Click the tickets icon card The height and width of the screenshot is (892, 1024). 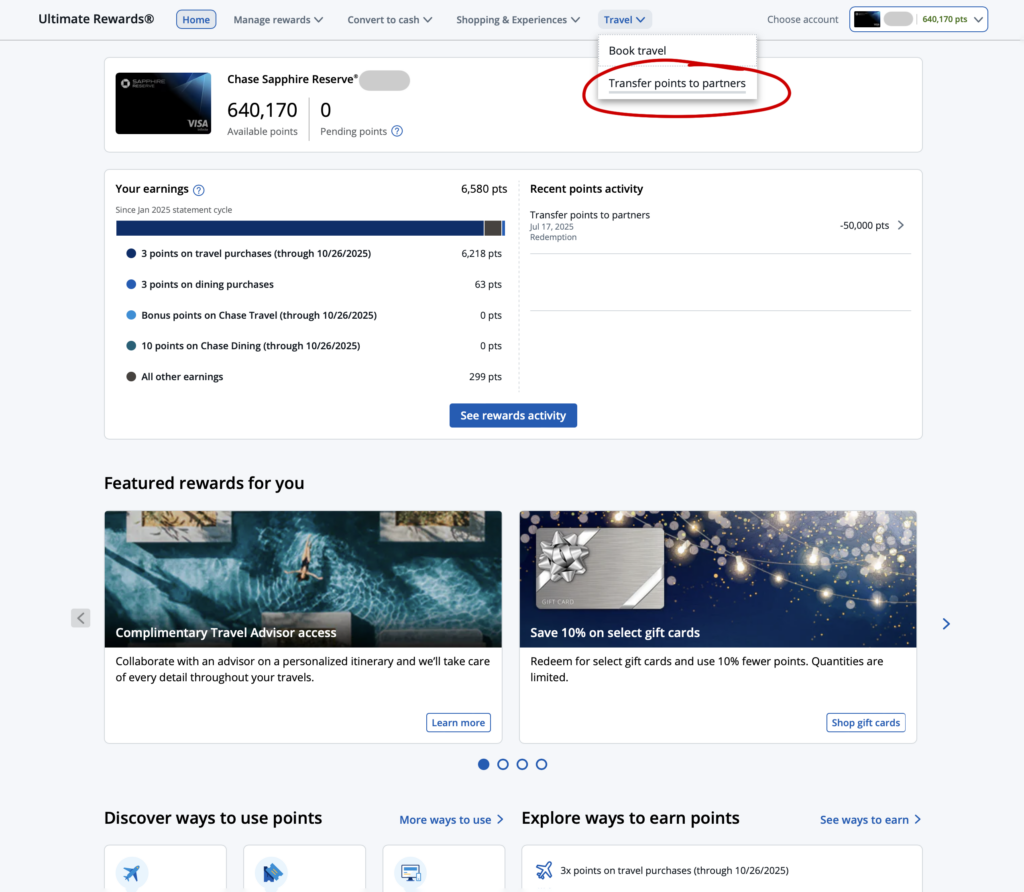click(271, 872)
